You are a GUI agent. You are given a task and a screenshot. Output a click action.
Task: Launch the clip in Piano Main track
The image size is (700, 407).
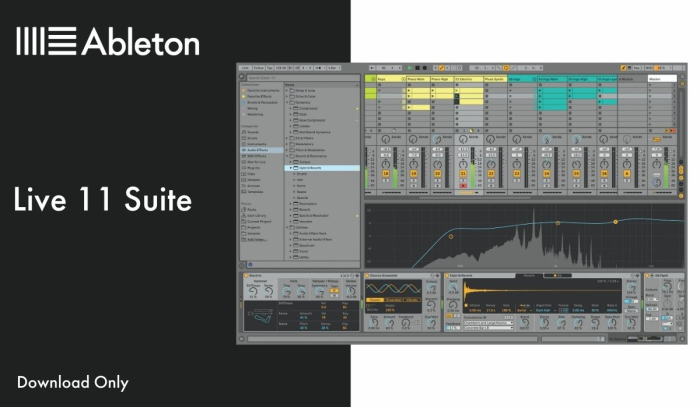[x=409, y=90]
